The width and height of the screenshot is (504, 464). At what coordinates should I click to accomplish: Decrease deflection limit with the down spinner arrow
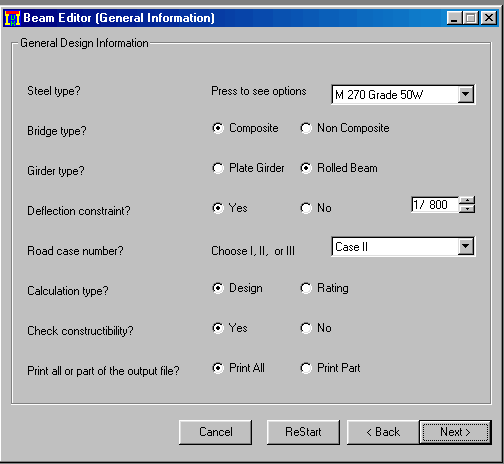pyautogui.click(x=467, y=209)
